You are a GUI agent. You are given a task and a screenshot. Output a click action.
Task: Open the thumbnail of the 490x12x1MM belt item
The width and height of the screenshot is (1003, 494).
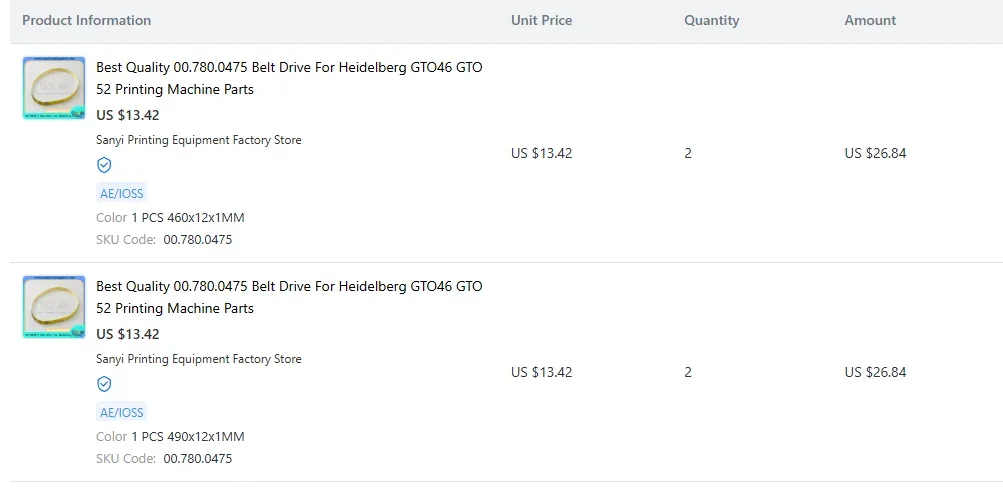point(54,307)
